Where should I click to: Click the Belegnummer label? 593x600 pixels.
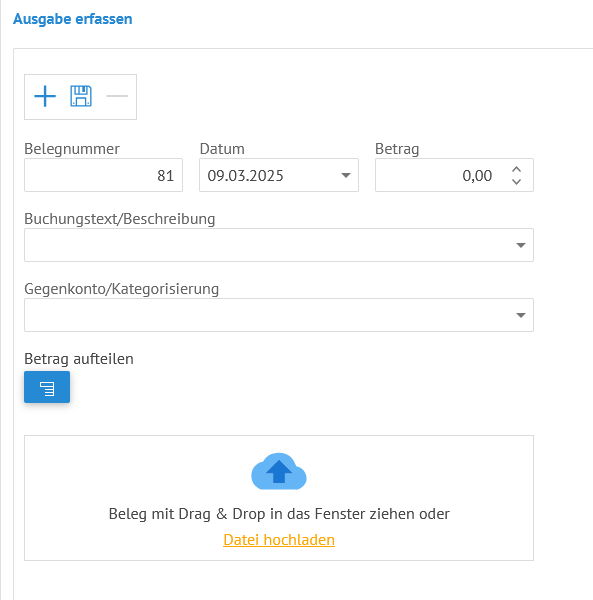[72, 149]
